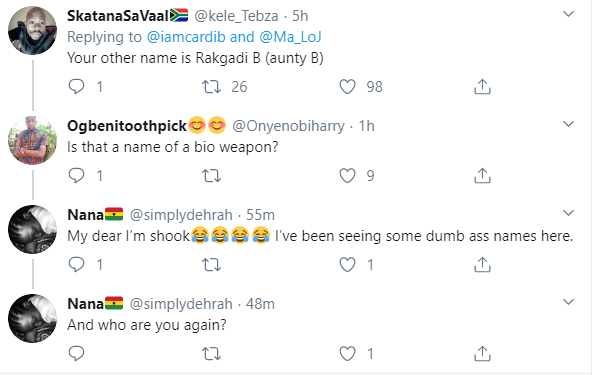Reply to the bio weapon tweet
The width and height of the screenshot is (604, 375).
[76, 176]
